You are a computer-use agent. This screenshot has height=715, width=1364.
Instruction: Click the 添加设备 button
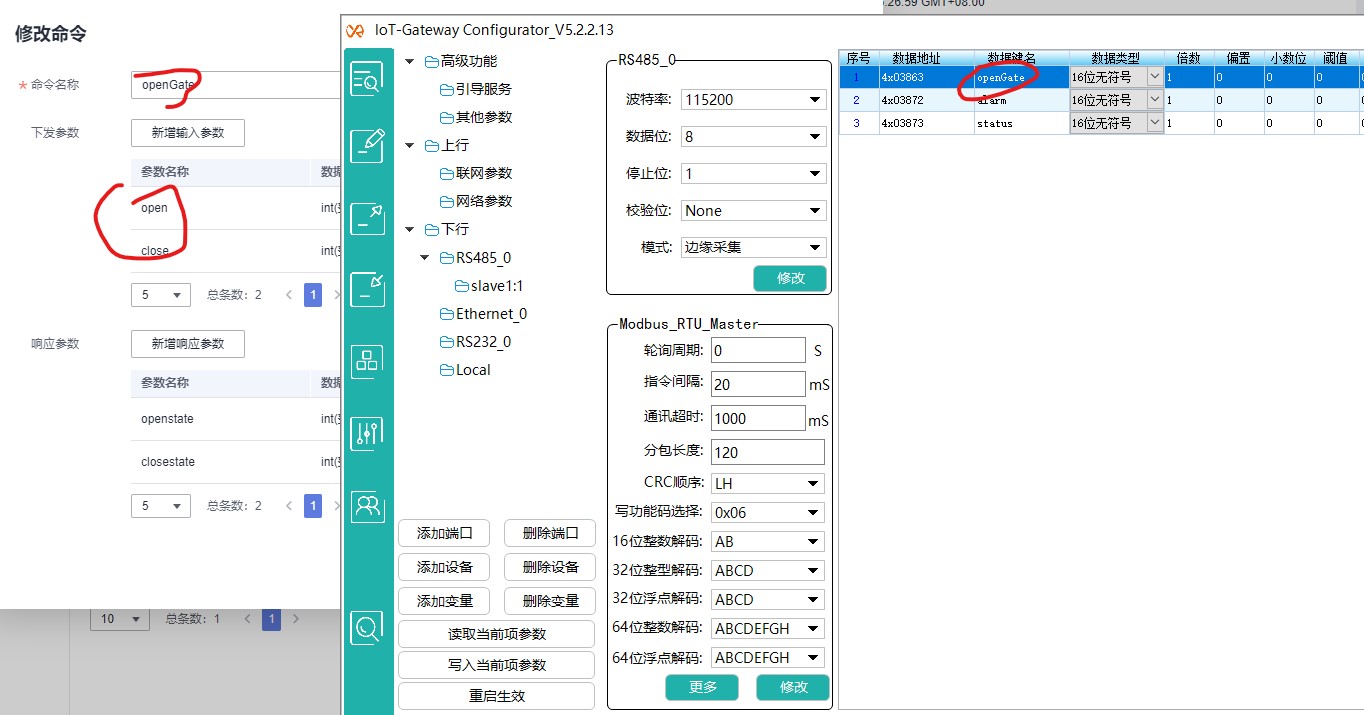(x=444, y=567)
